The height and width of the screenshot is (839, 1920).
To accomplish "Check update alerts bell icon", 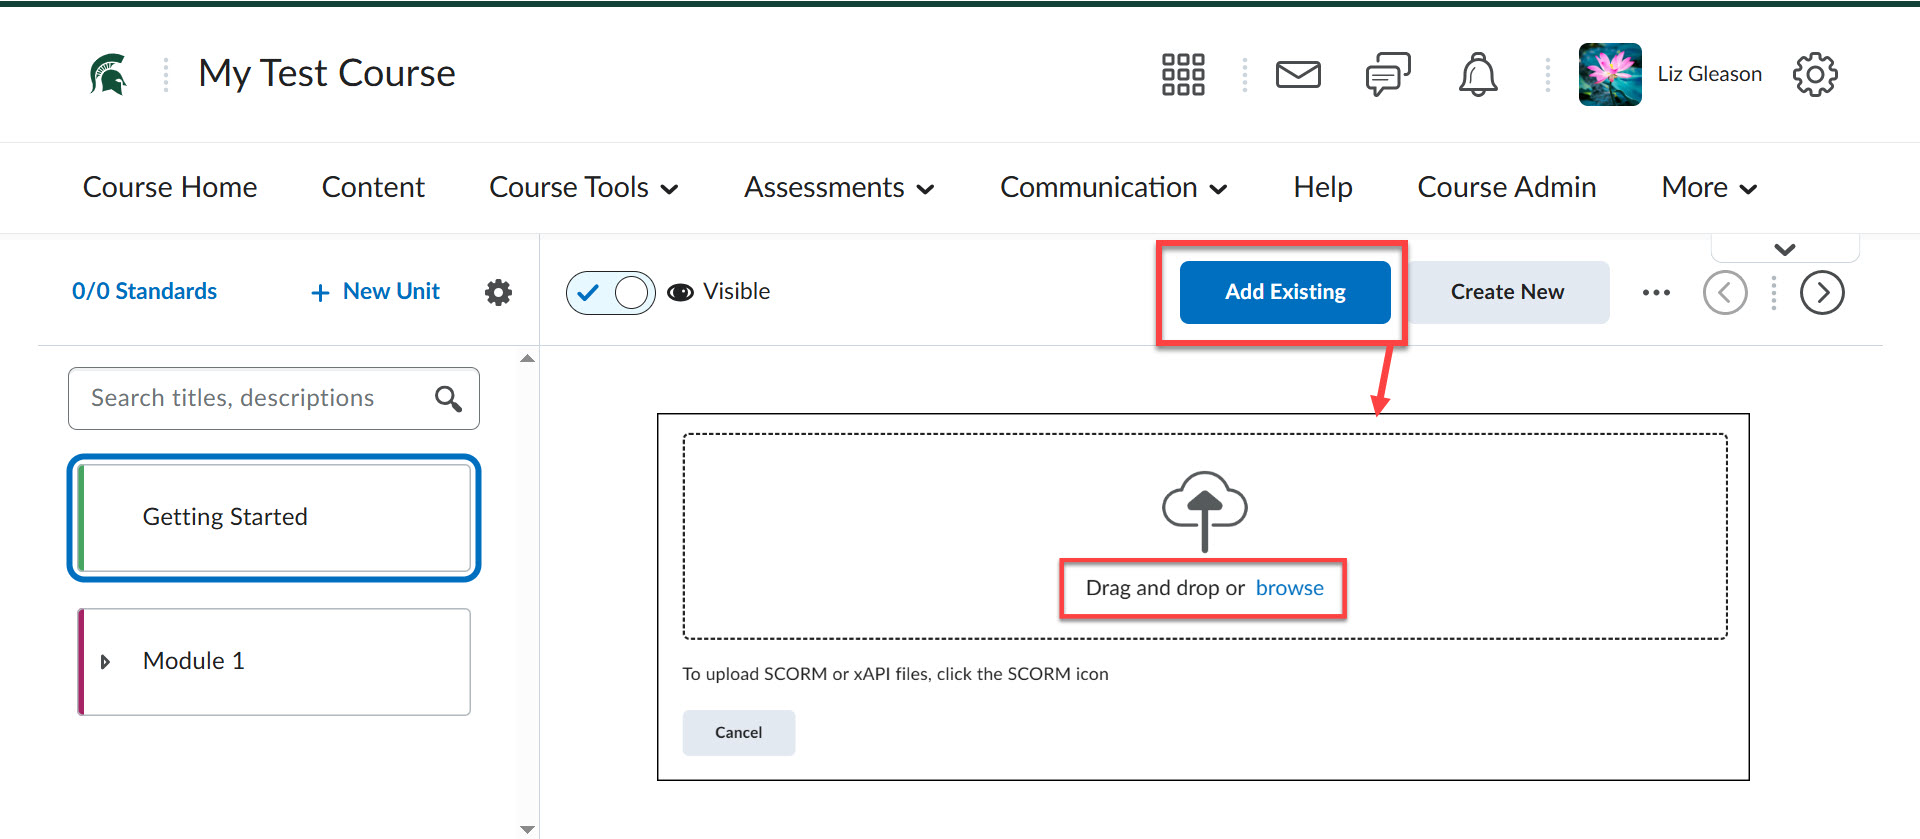I will tap(1477, 75).
